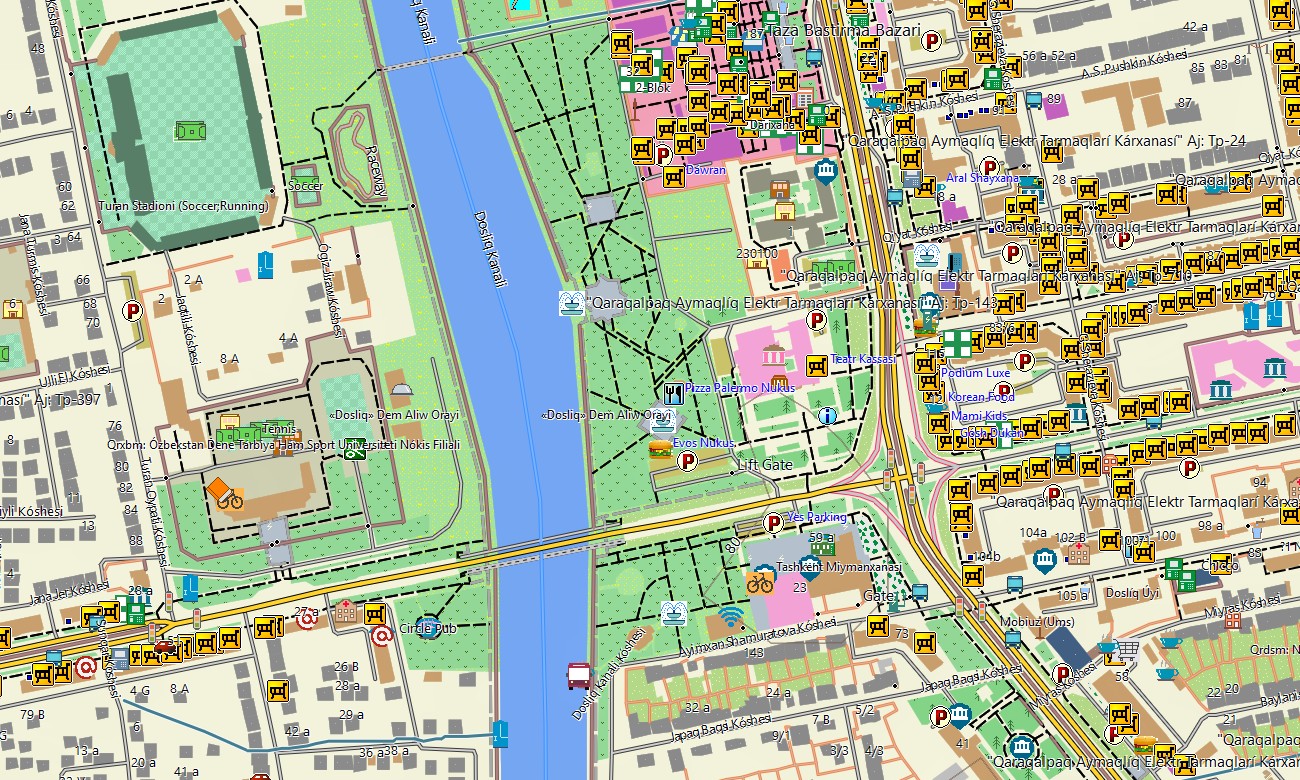Select the "Chicco" shop label

tap(1220, 565)
